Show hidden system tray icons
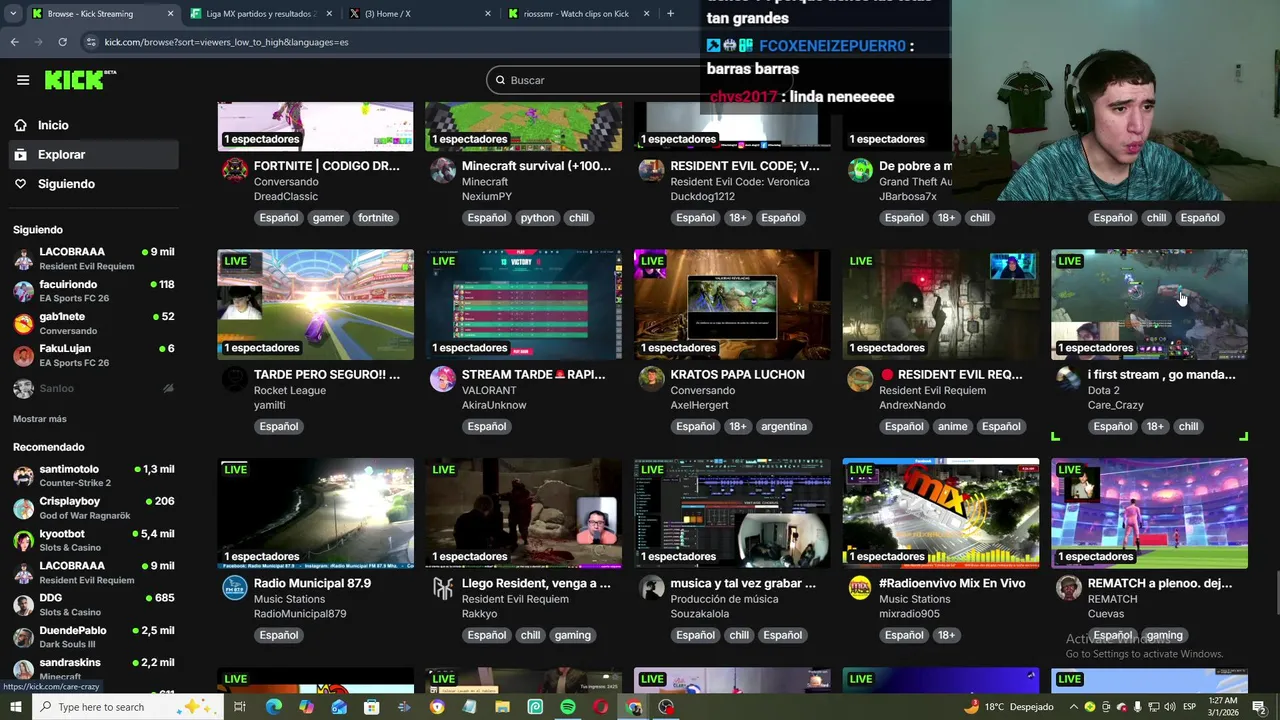The height and width of the screenshot is (720, 1280). pyautogui.click(x=1073, y=707)
